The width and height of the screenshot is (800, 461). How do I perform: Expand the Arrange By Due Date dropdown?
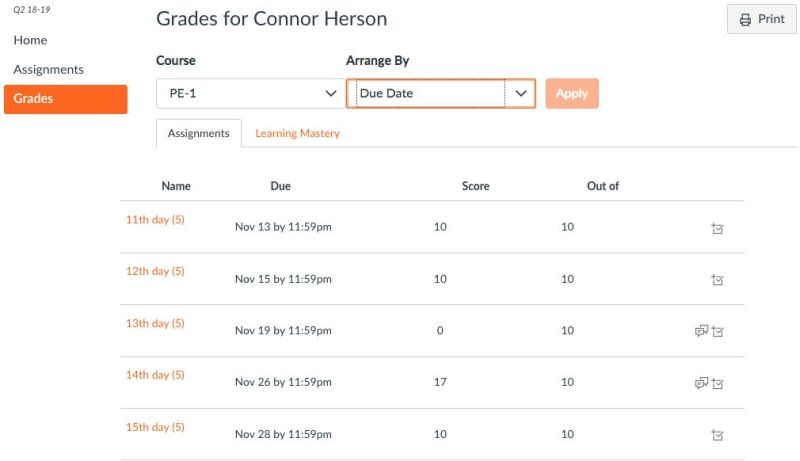(440, 93)
